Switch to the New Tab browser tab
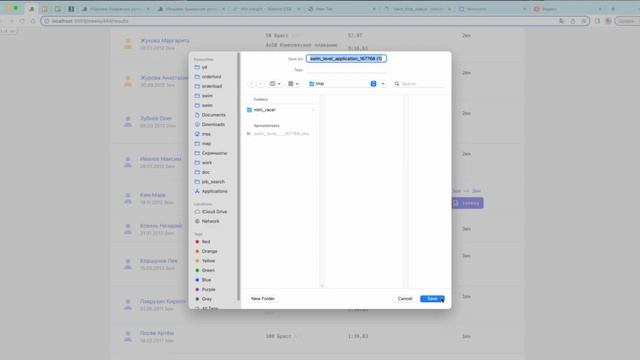The image size is (640, 360). [x=342, y=9]
